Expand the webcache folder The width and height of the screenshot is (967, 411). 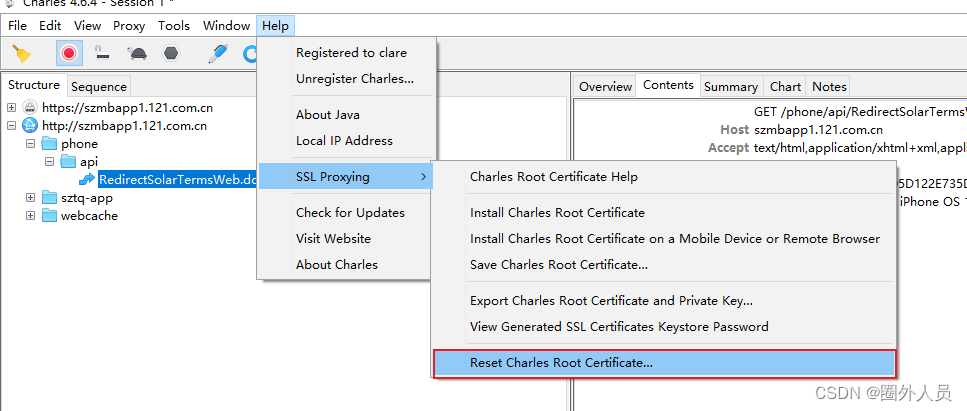(x=30, y=215)
